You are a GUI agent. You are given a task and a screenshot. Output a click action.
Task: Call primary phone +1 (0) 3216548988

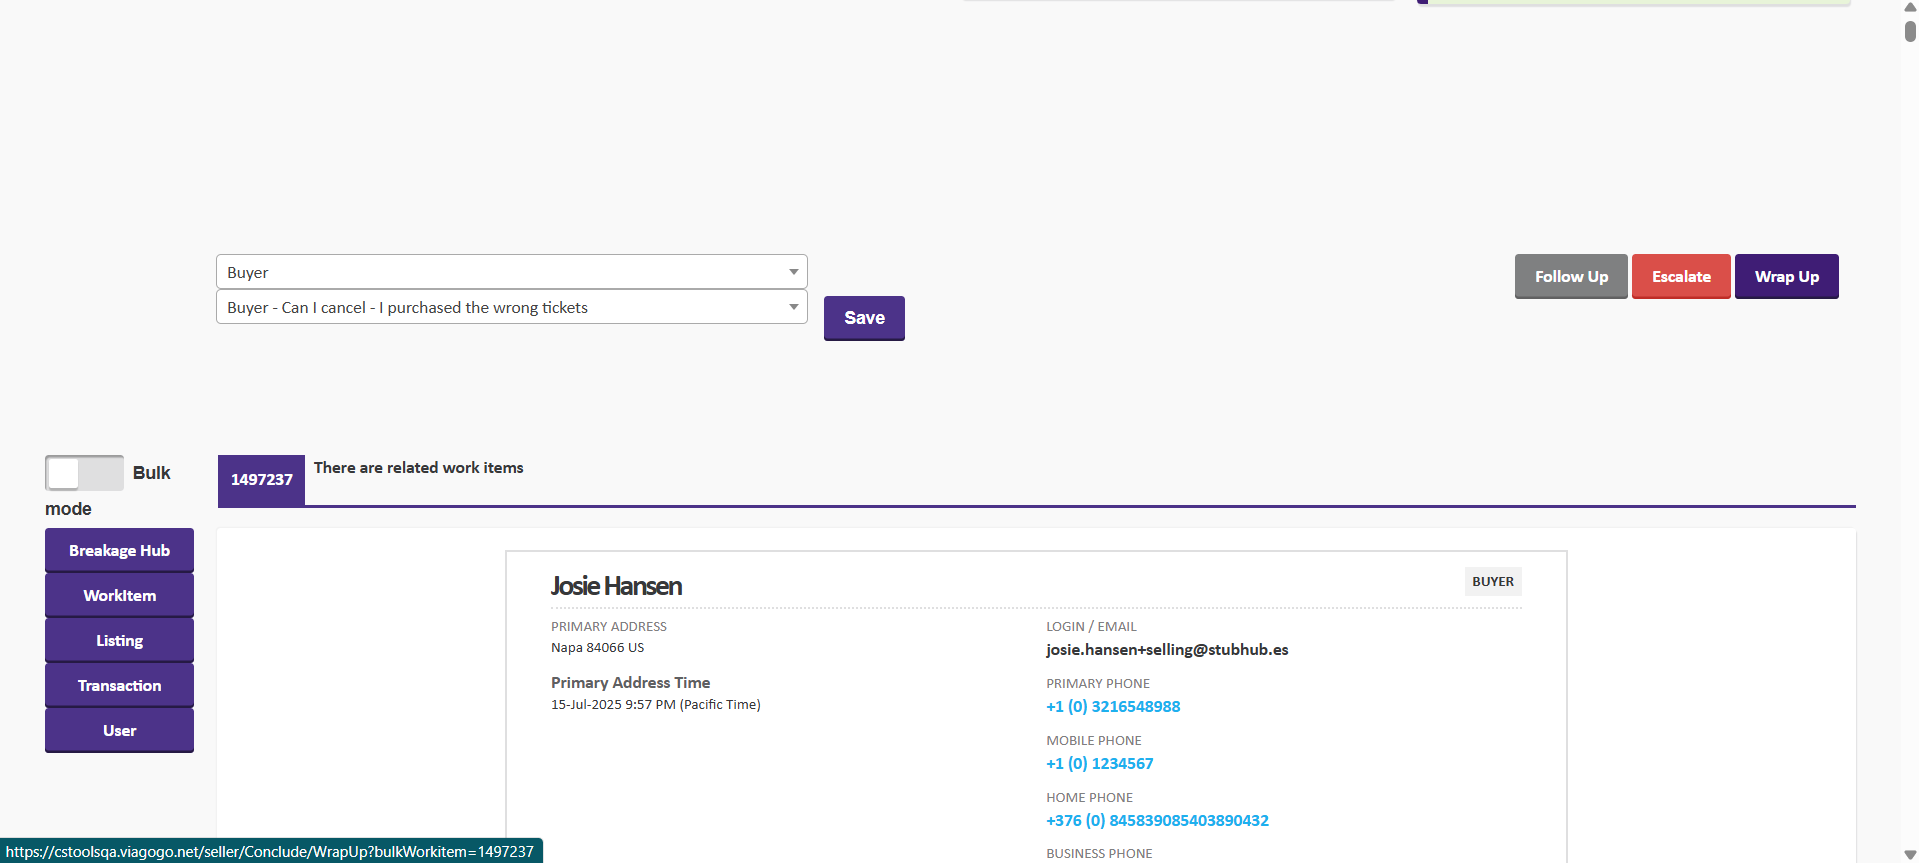[1112, 707]
